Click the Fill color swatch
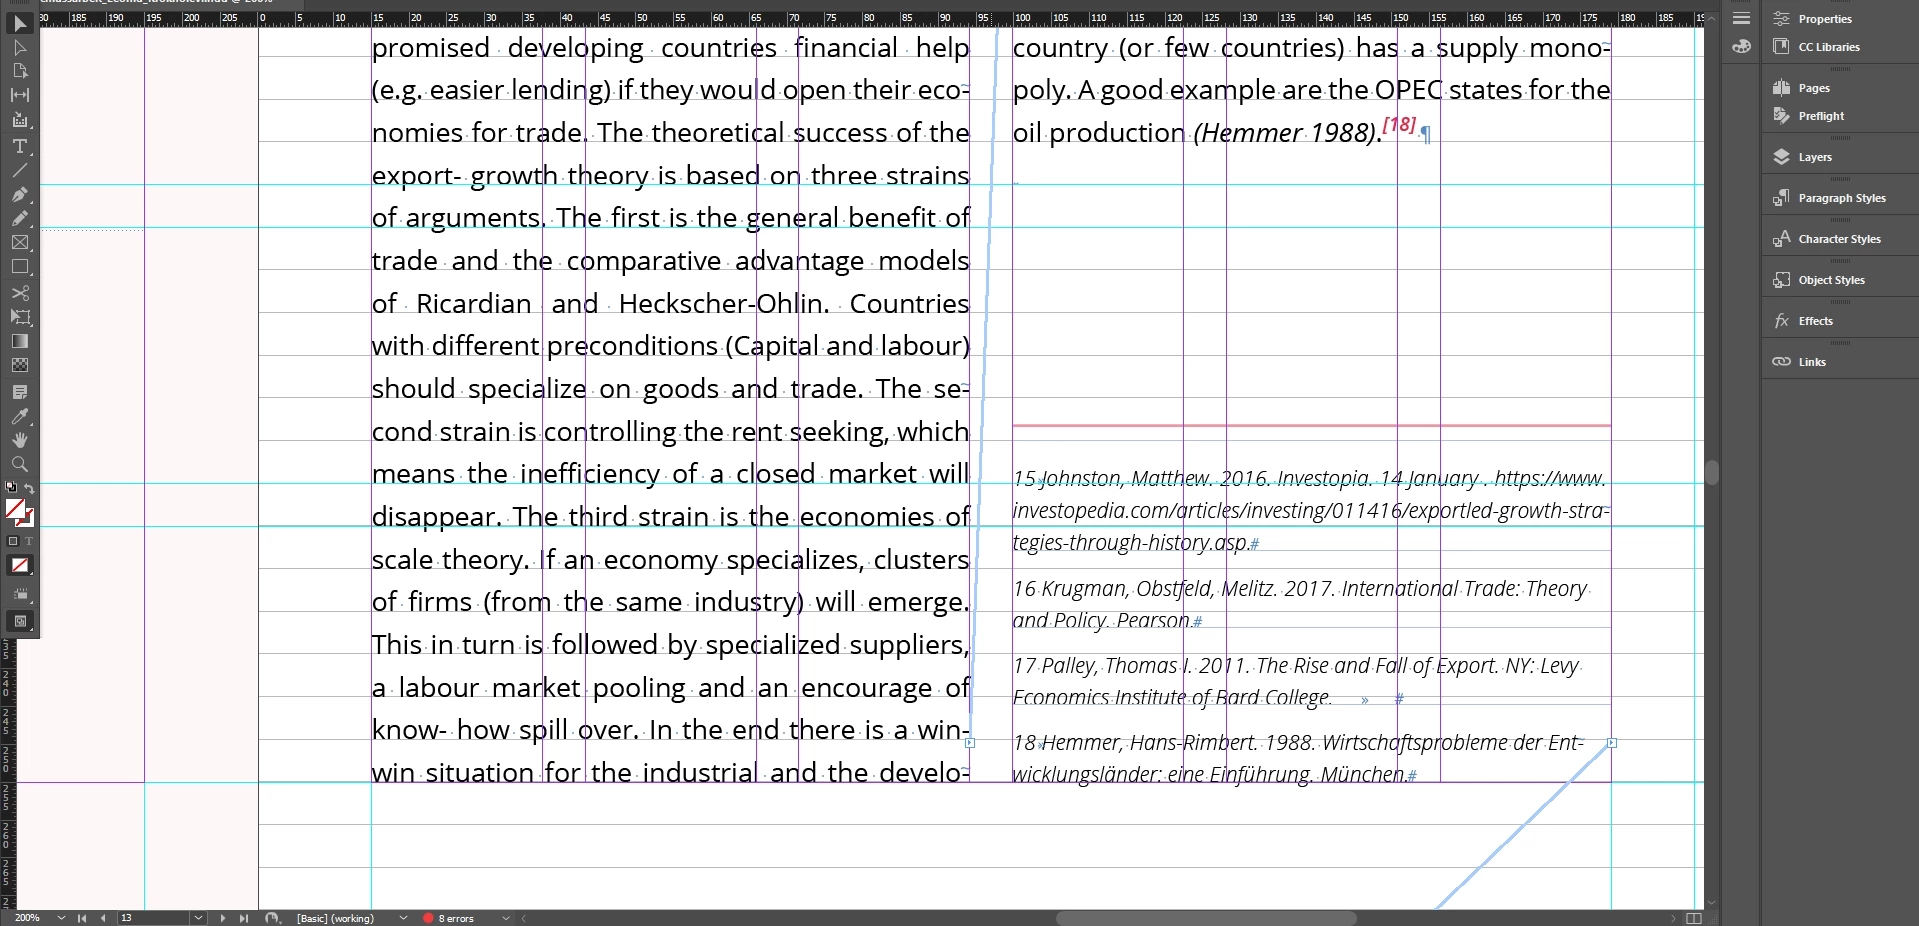The image size is (1919, 926). pos(15,509)
